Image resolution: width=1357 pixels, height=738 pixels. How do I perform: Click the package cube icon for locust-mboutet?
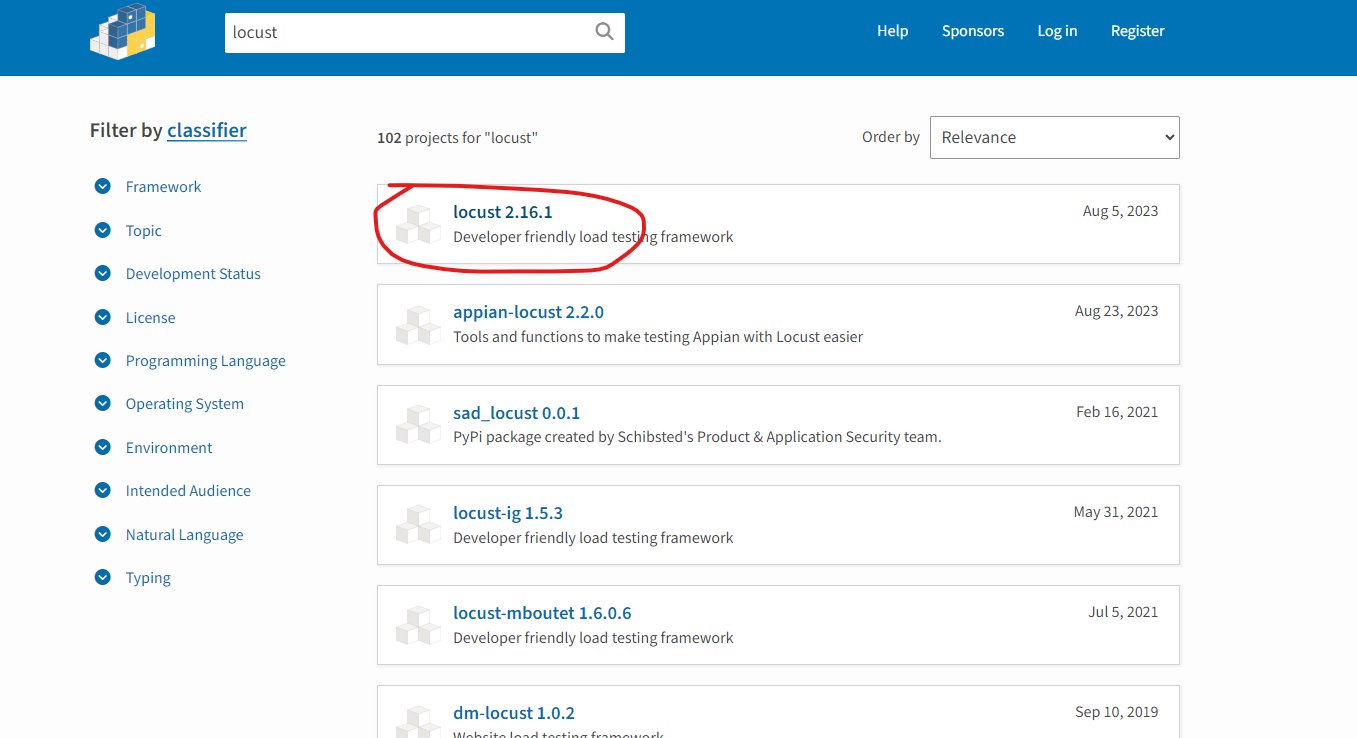[418, 625]
